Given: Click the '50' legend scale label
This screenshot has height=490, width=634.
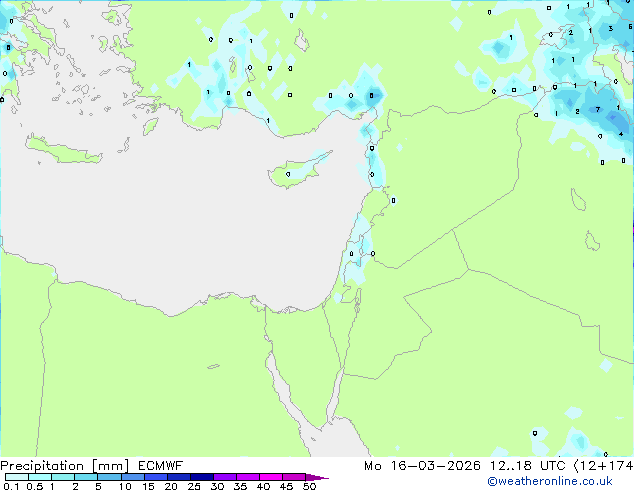Looking at the screenshot, I should click(309, 486).
